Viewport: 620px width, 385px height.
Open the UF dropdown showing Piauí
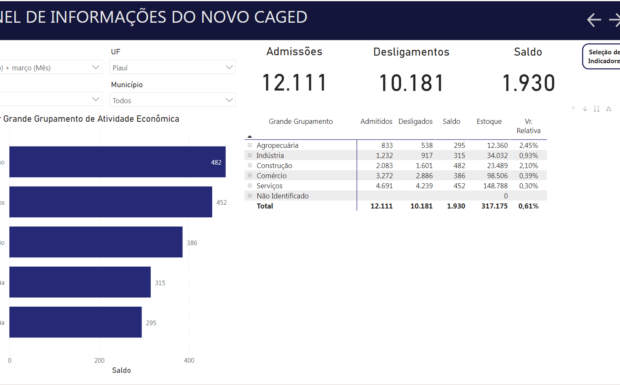coord(172,68)
